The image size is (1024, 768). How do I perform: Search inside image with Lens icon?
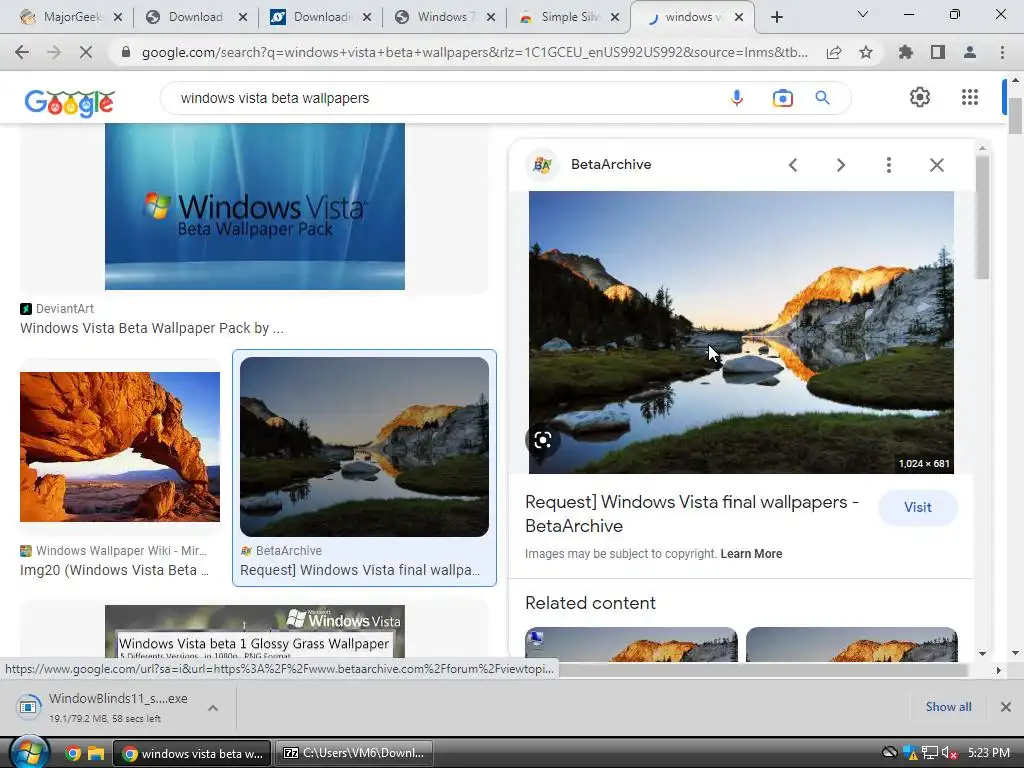pos(543,440)
